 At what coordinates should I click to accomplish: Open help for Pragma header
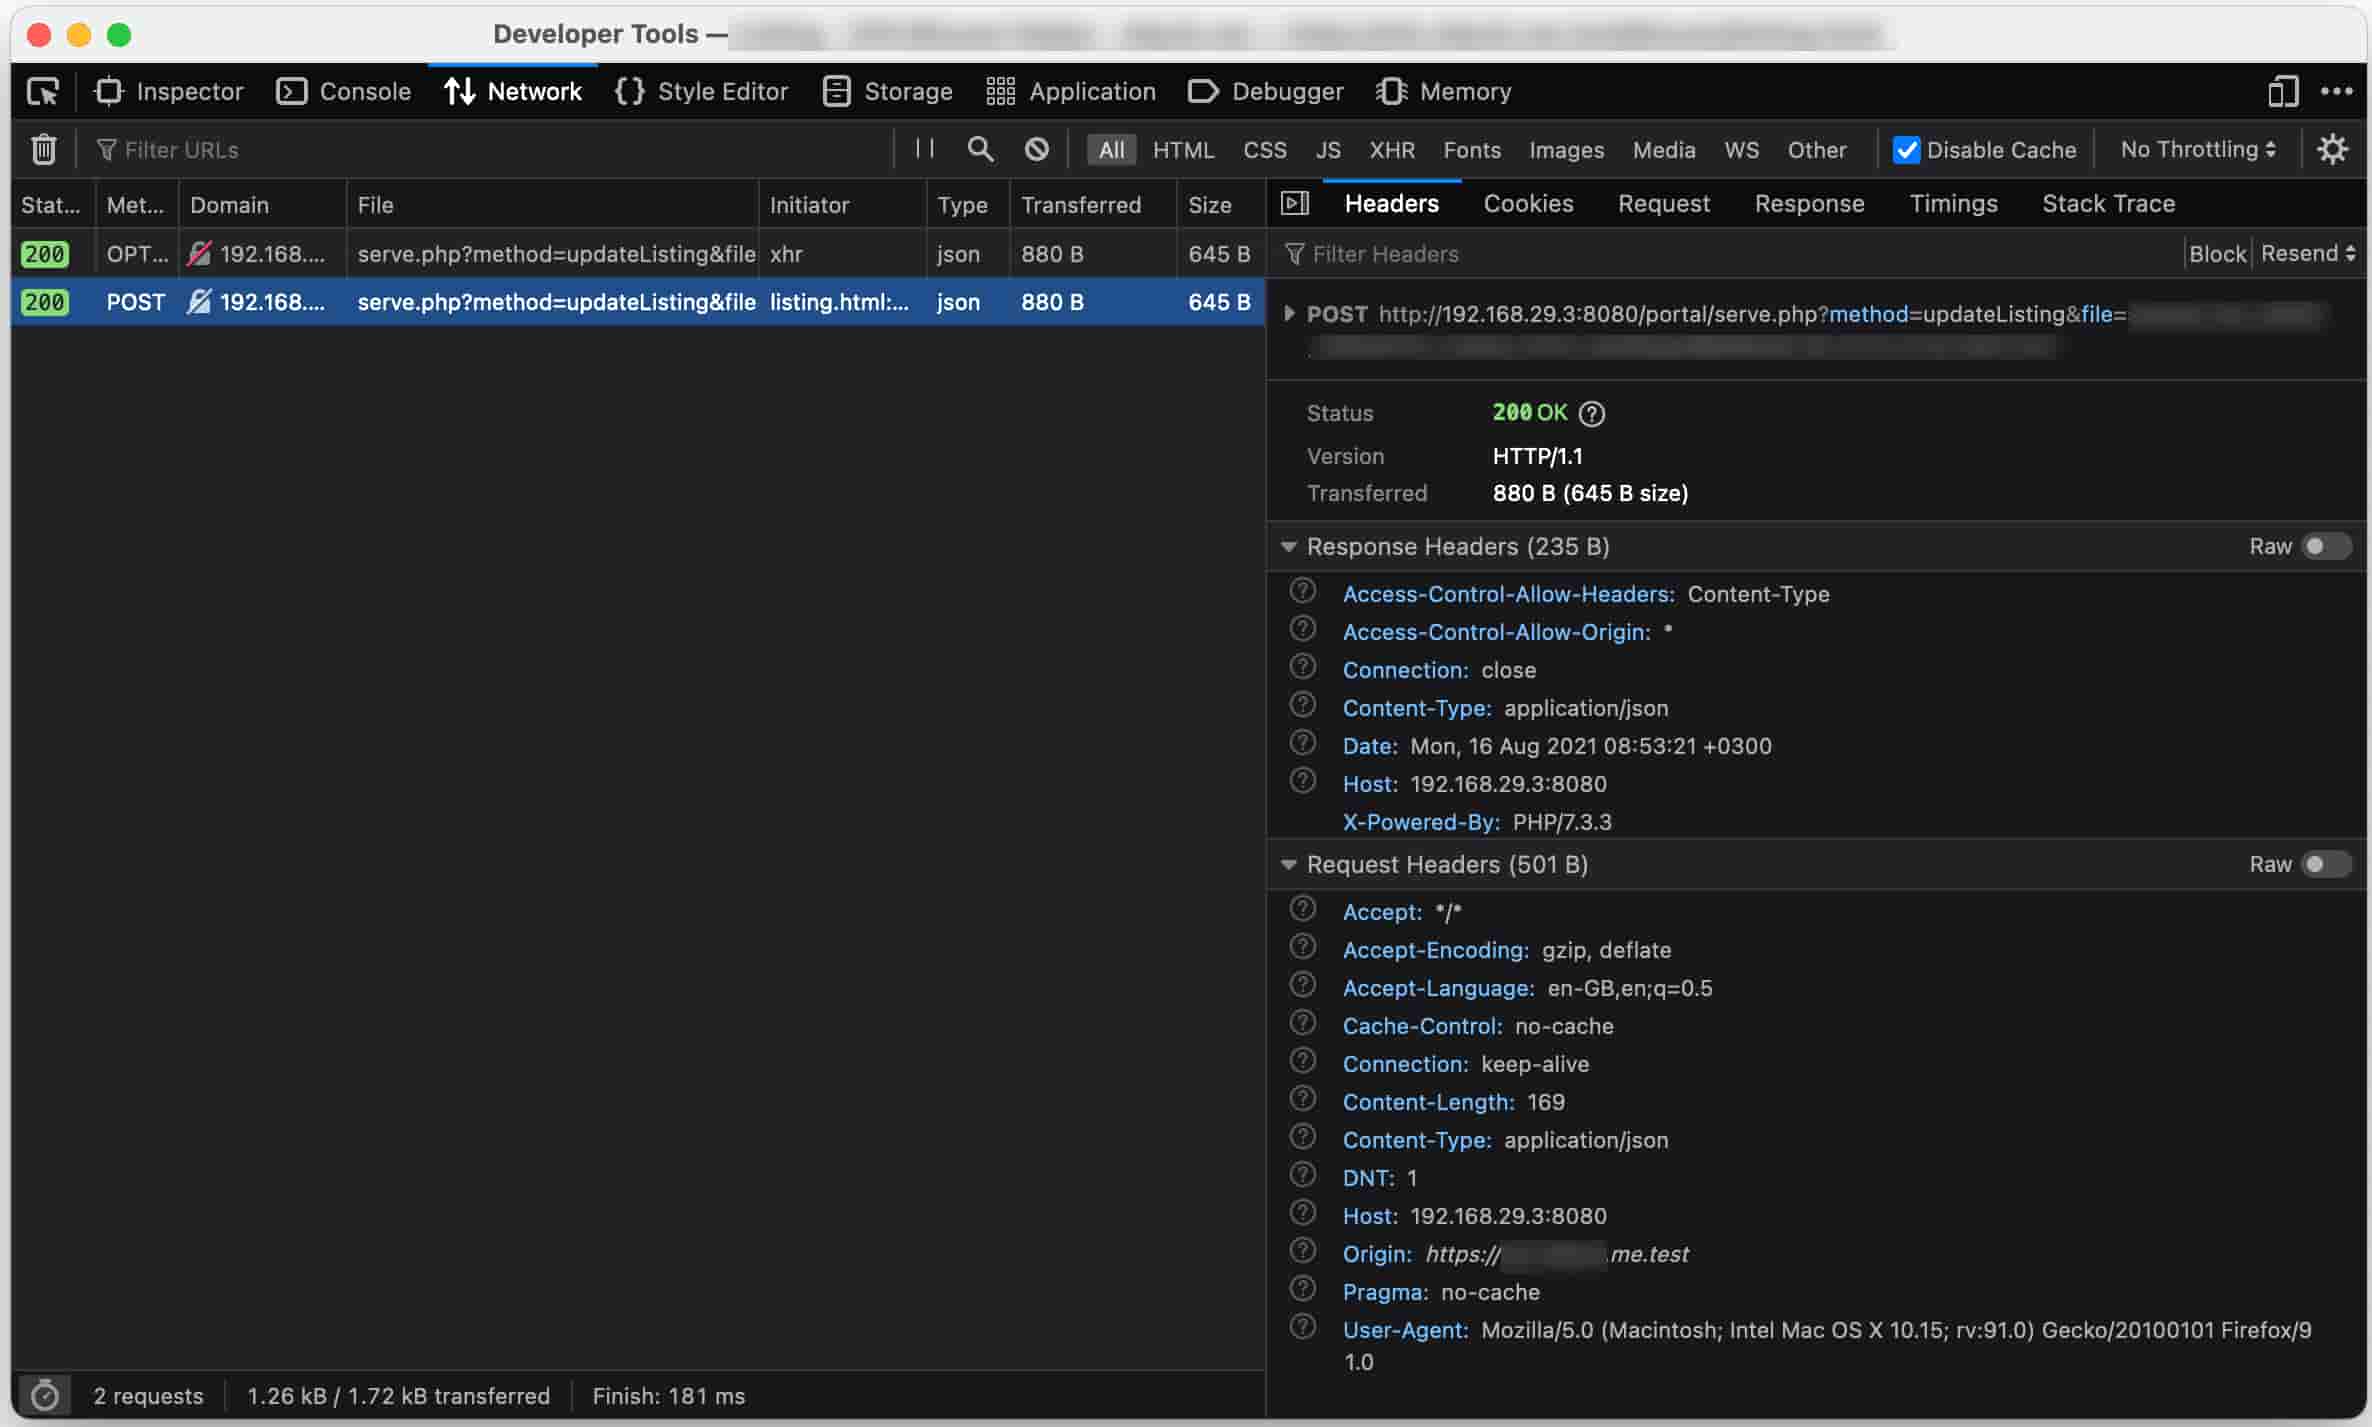(1302, 1289)
